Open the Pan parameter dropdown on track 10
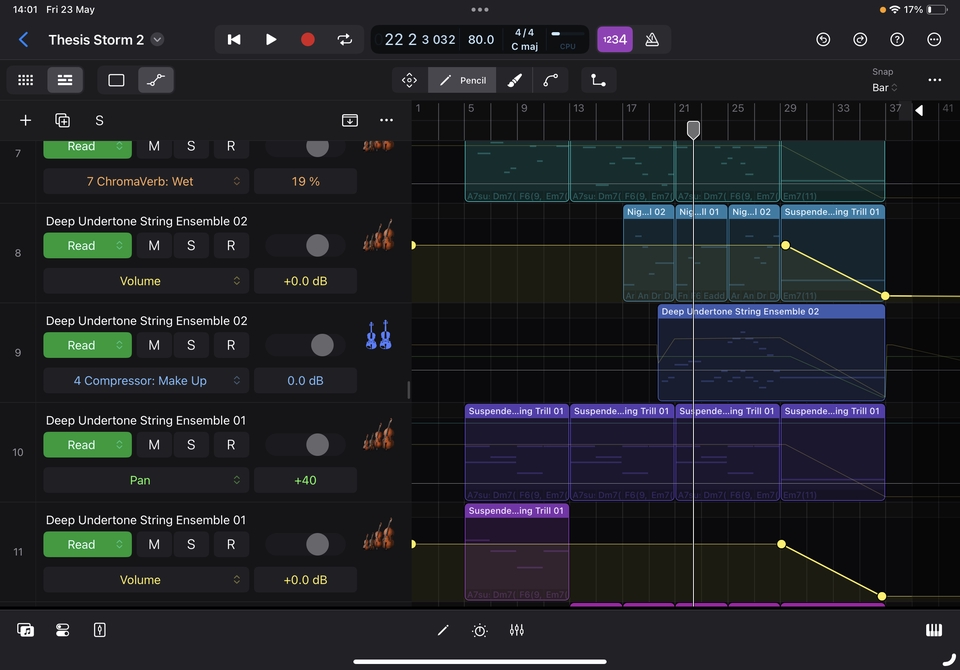This screenshot has width=960, height=670. click(x=146, y=480)
